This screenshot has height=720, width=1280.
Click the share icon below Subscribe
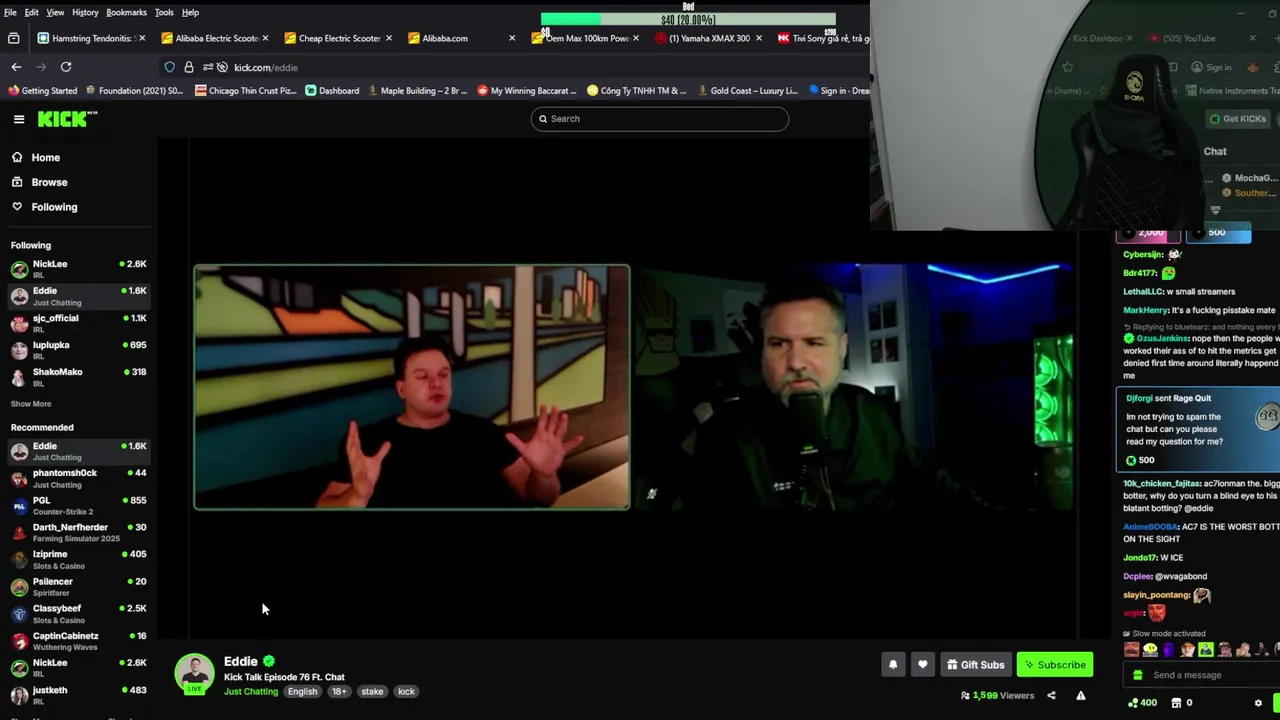point(1051,695)
